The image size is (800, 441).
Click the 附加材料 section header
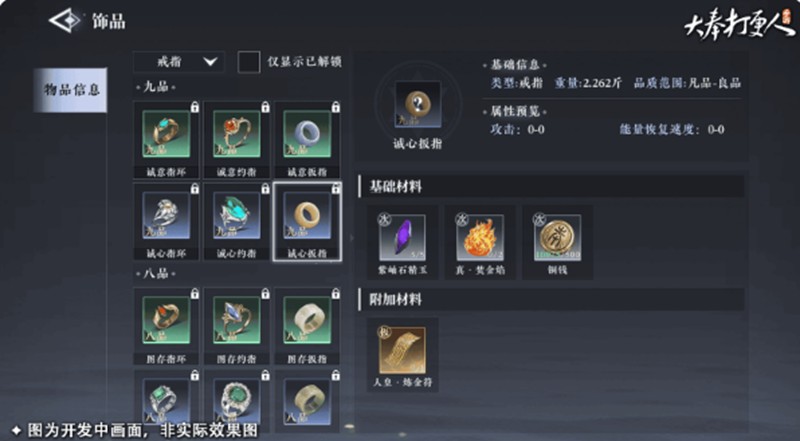[x=551, y=299]
